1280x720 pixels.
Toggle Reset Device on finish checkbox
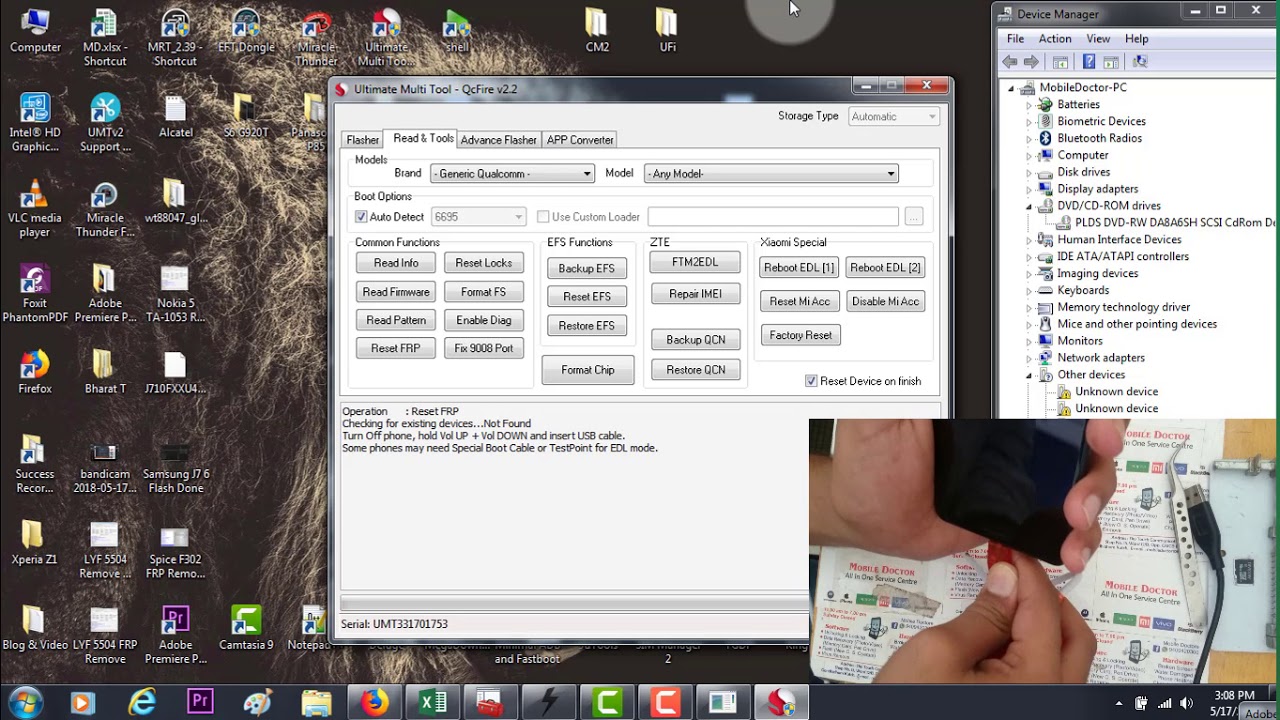811,381
